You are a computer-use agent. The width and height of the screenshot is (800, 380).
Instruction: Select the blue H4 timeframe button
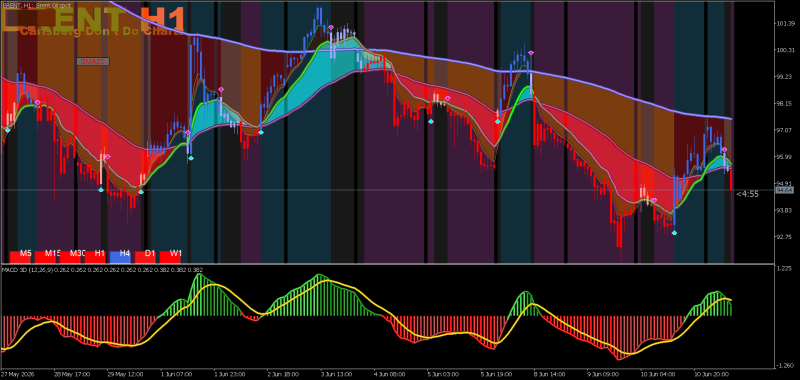click(120, 256)
